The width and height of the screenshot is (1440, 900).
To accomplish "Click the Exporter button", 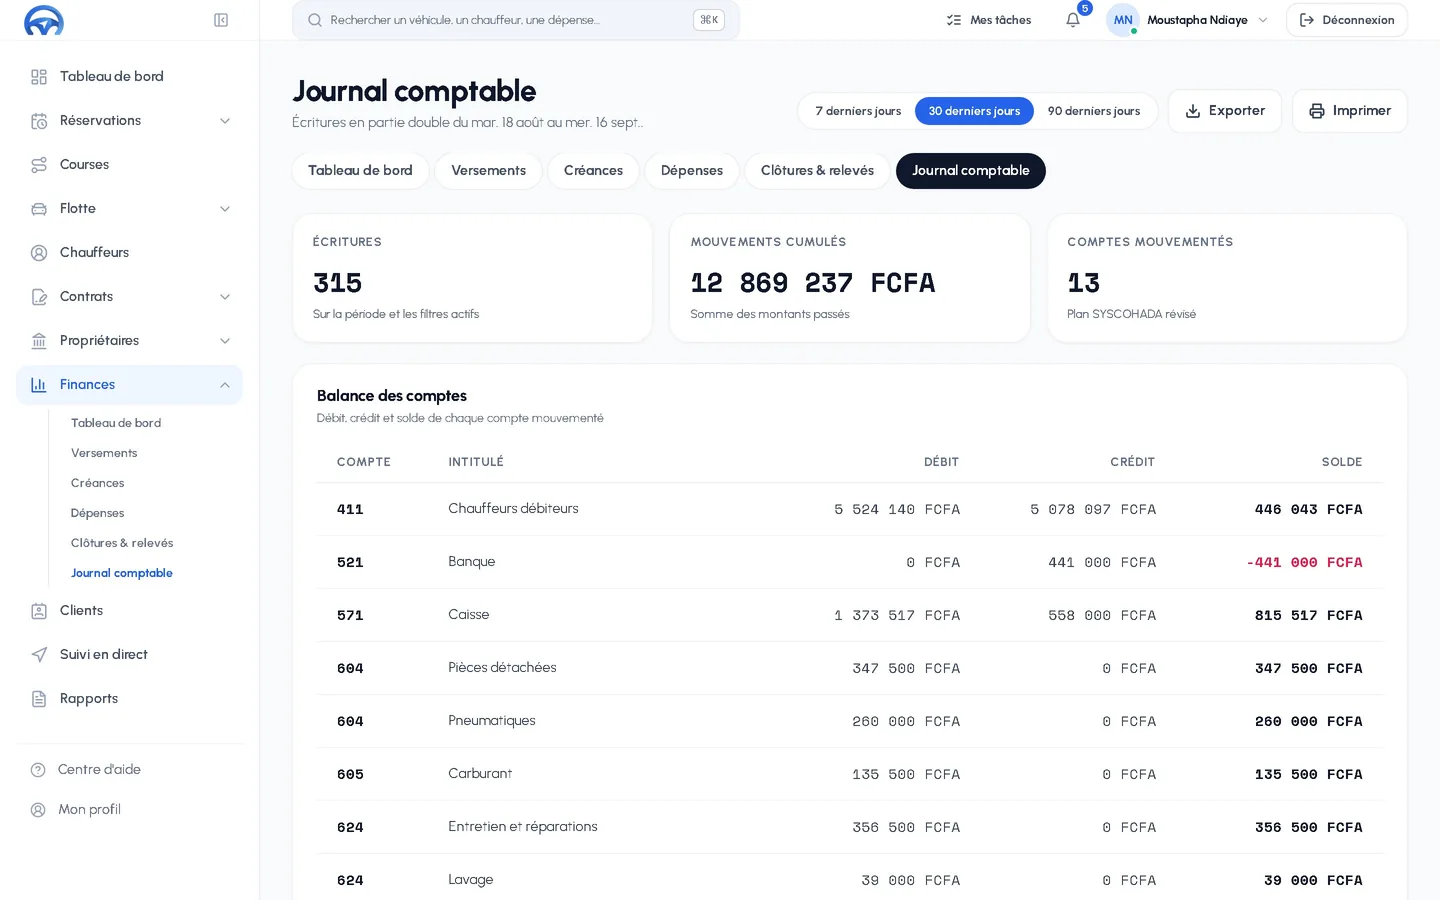I will click(x=1225, y=111).
